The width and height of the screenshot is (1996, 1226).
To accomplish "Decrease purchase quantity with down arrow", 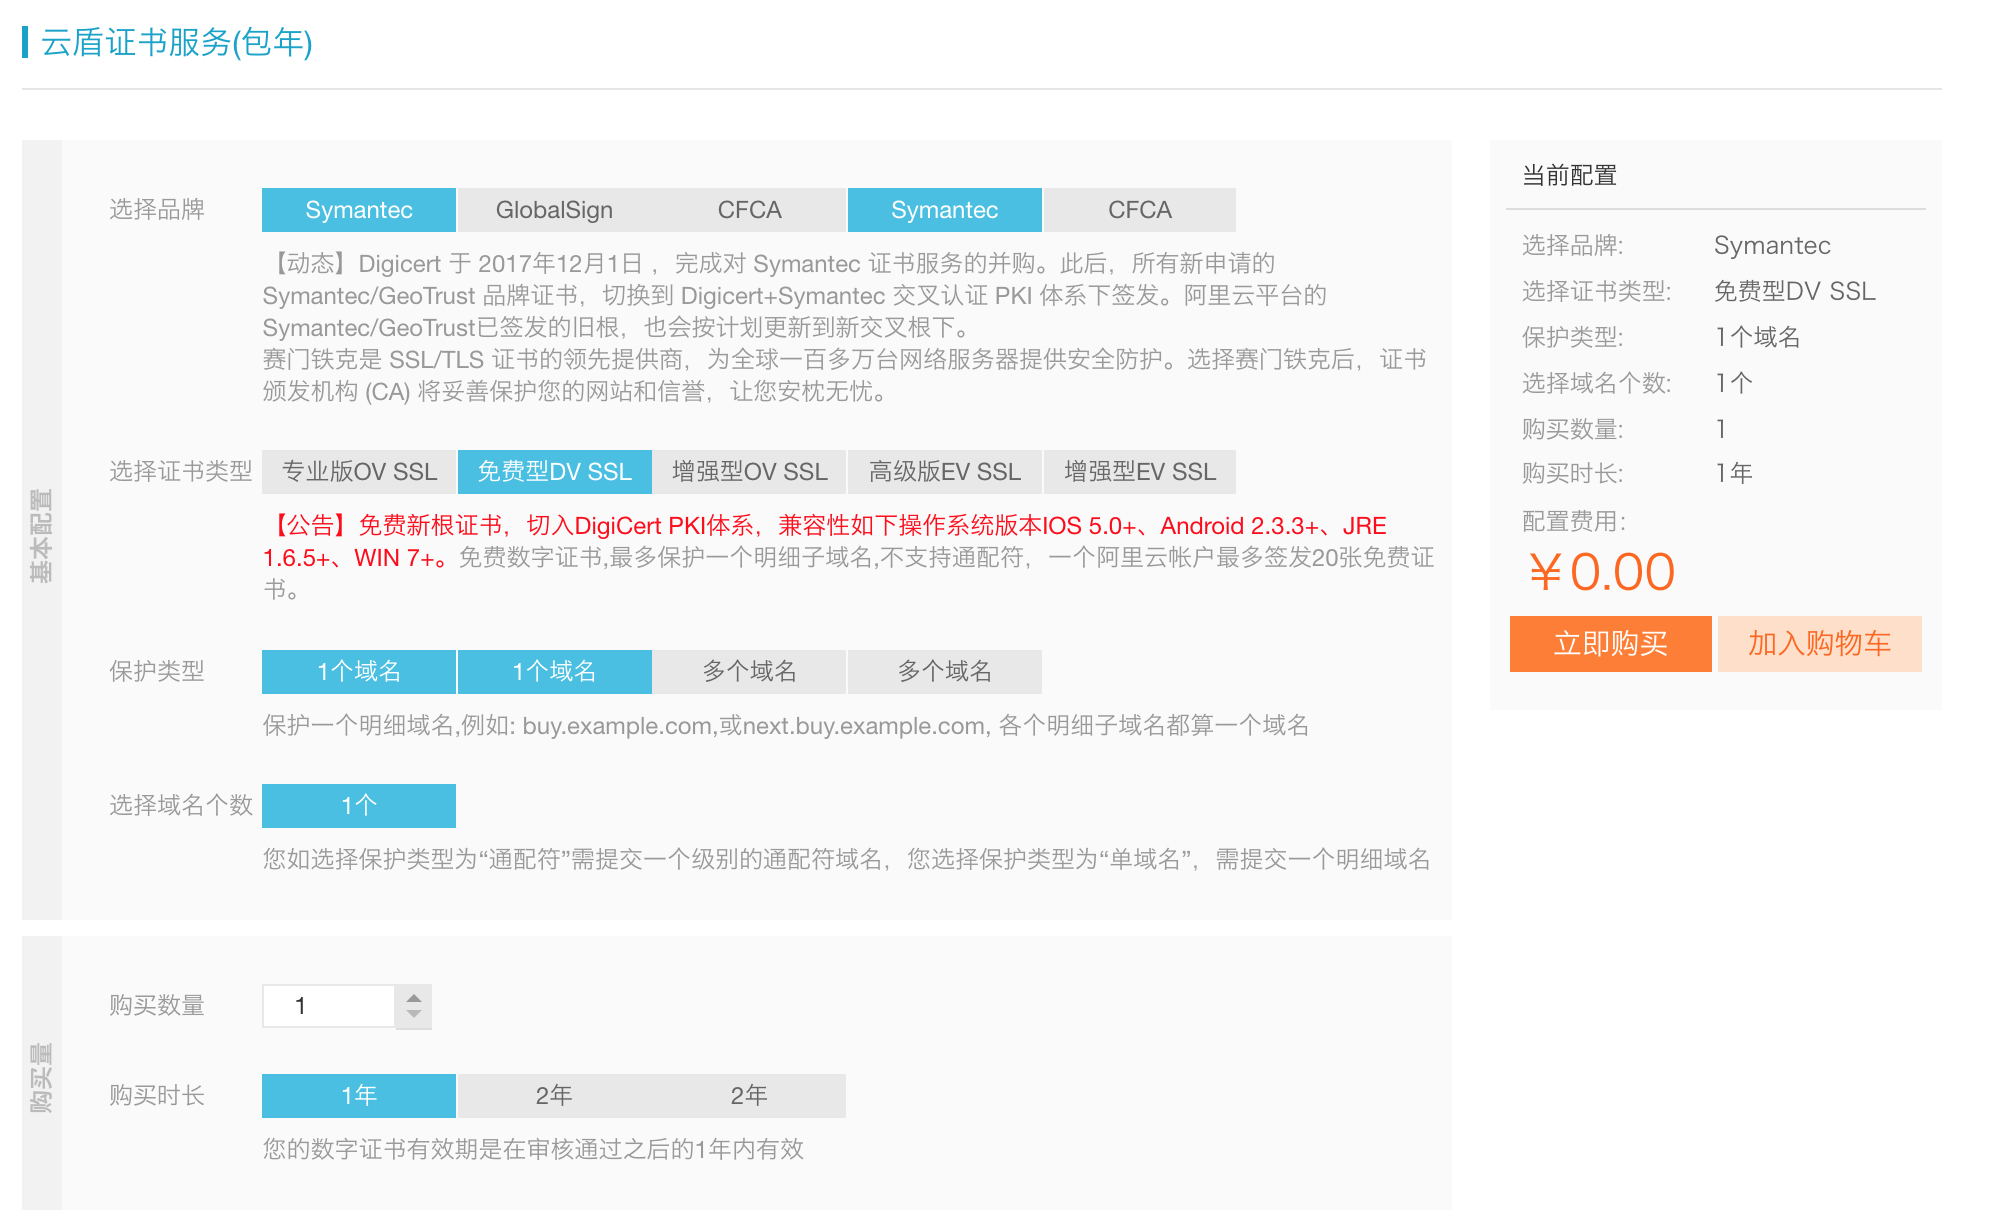I will click(x=413, y=1015).
